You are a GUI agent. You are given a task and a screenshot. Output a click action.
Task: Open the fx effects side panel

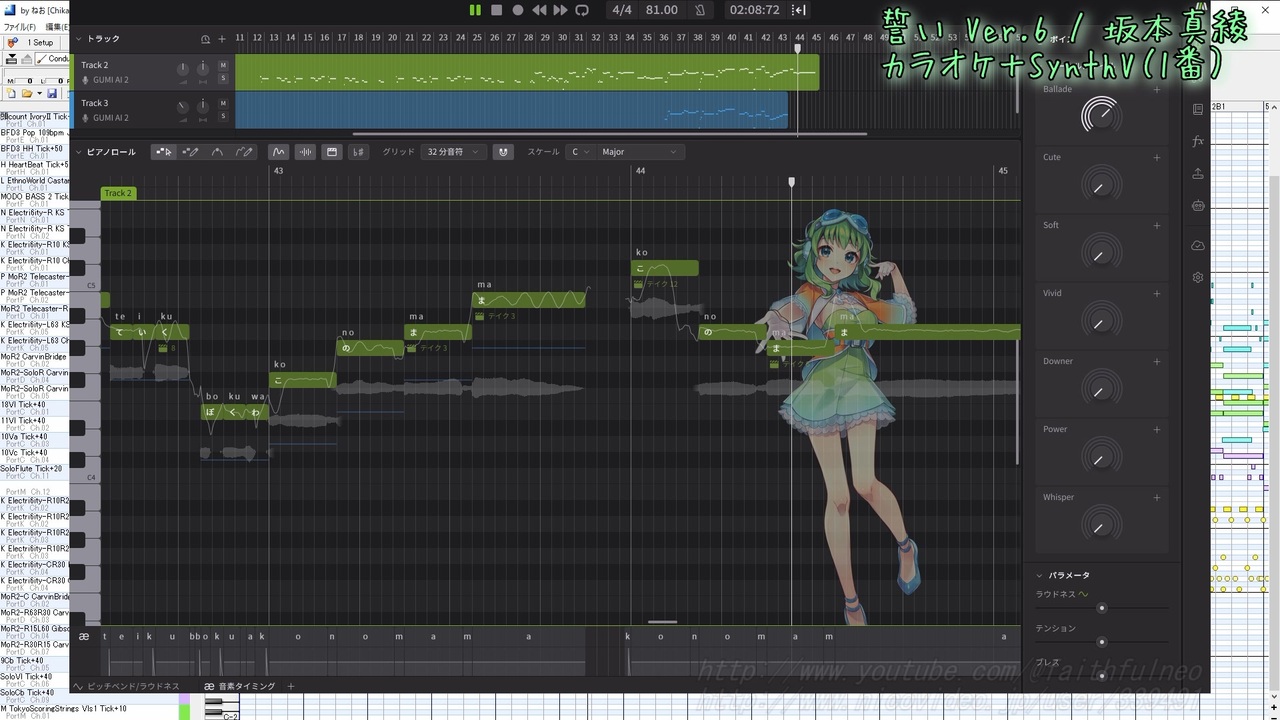tap(1198, 142)
